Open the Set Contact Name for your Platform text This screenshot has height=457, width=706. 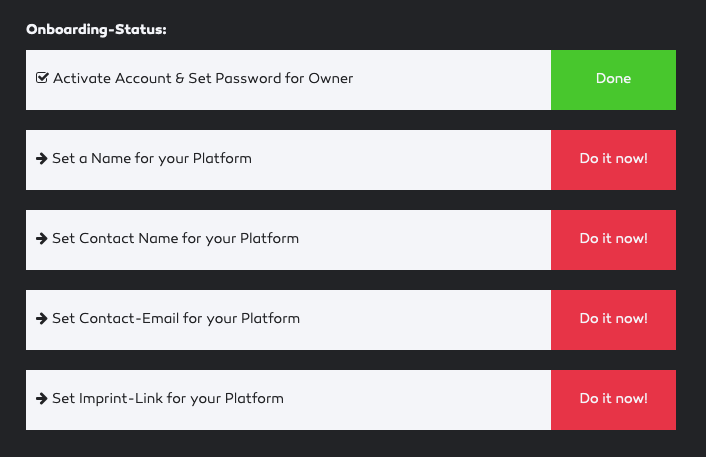click(x=176, y=239)
